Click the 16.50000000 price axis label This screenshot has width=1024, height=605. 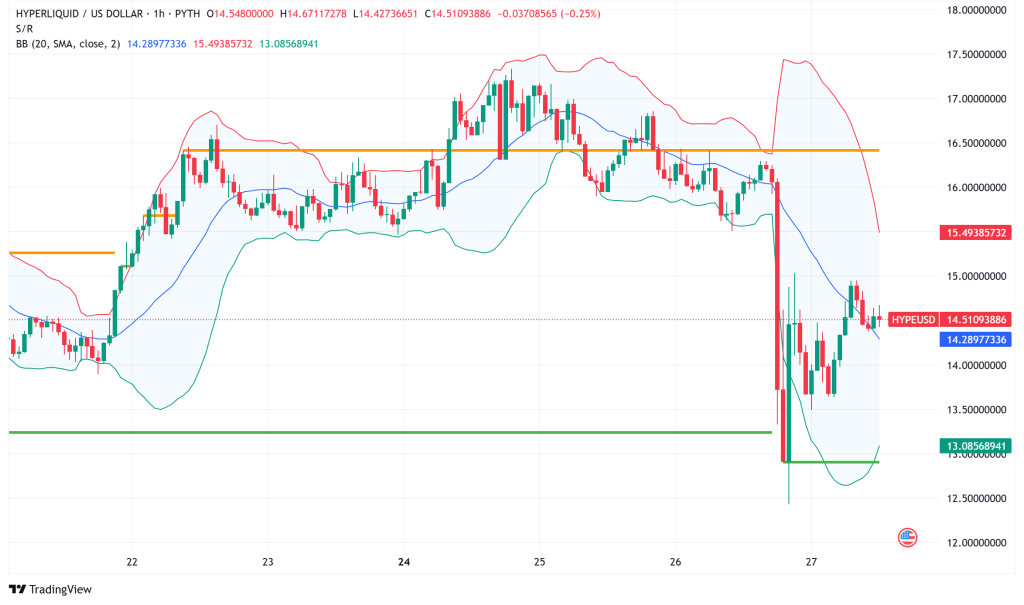pyautogui.click(x=976, y=143)
